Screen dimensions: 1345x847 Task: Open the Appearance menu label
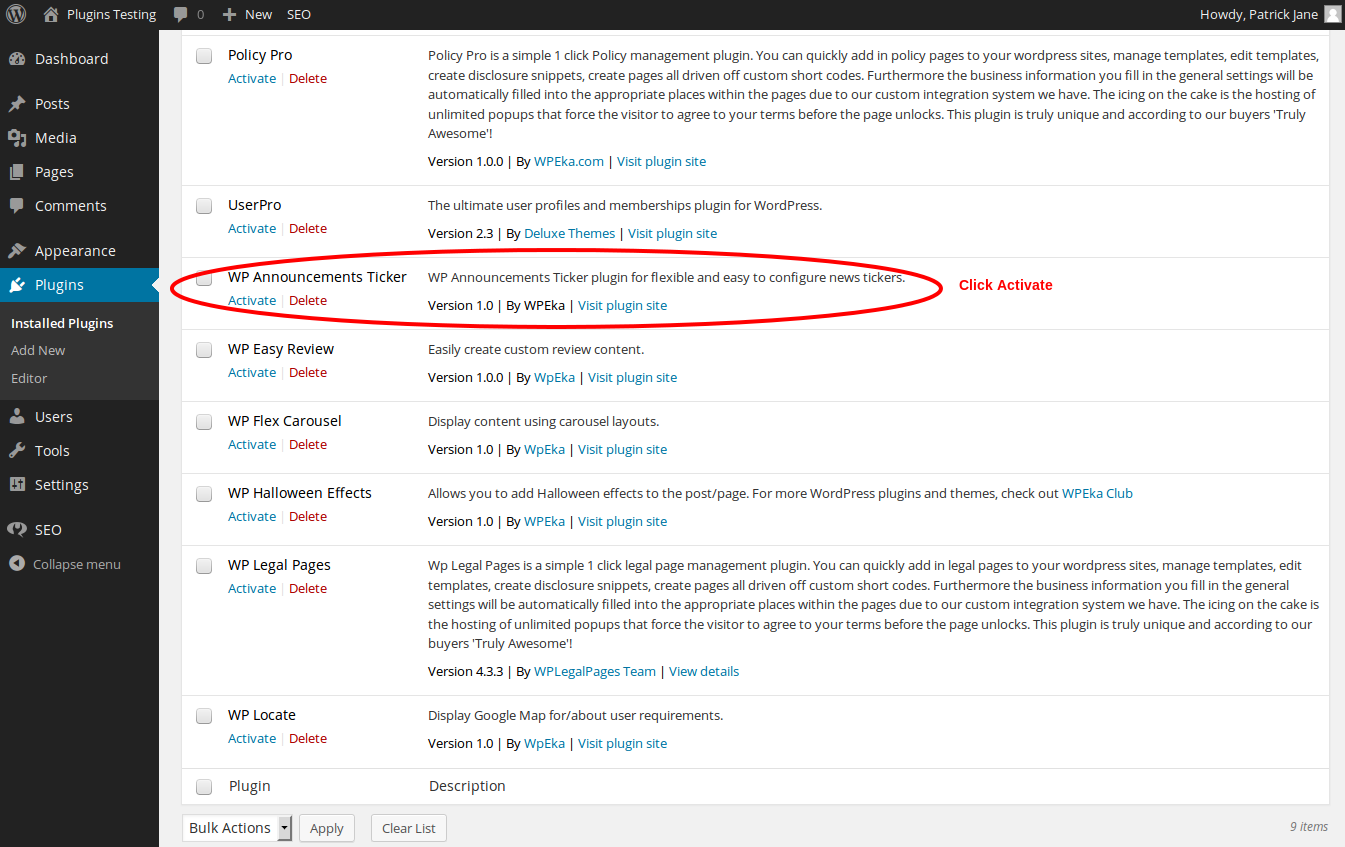click(75, 251)
